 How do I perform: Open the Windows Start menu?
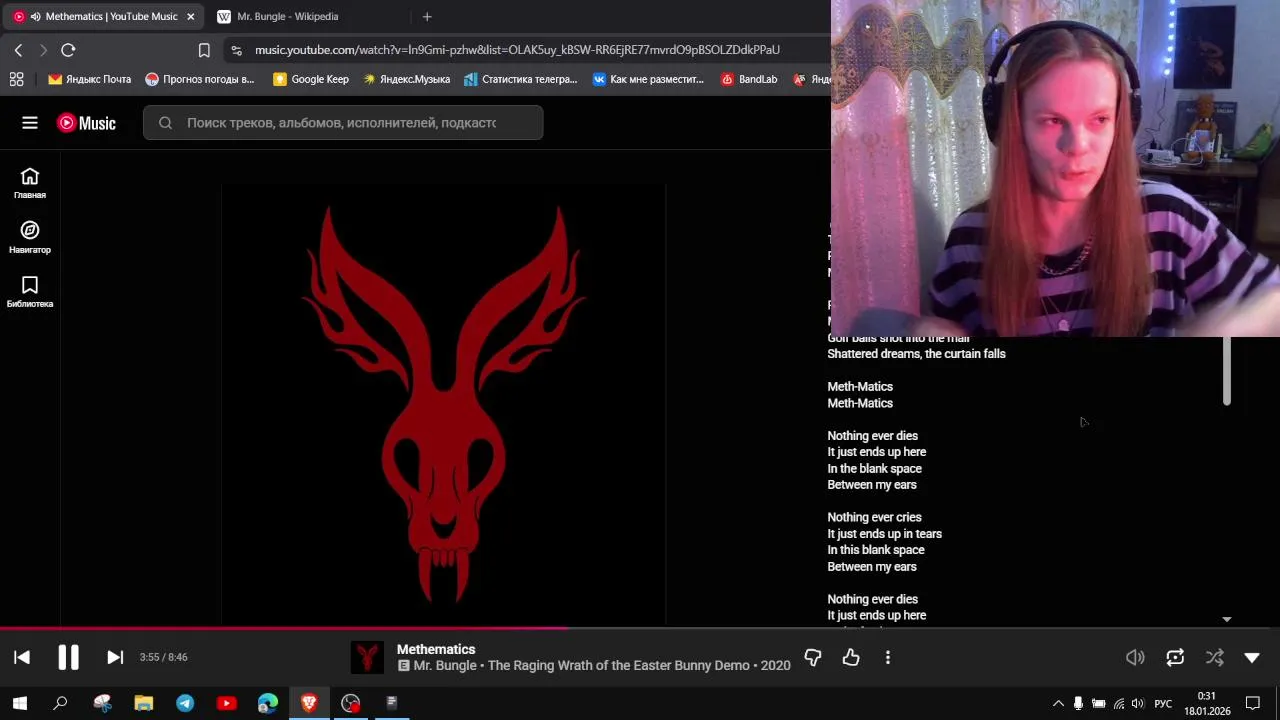[x=19, y=703]
